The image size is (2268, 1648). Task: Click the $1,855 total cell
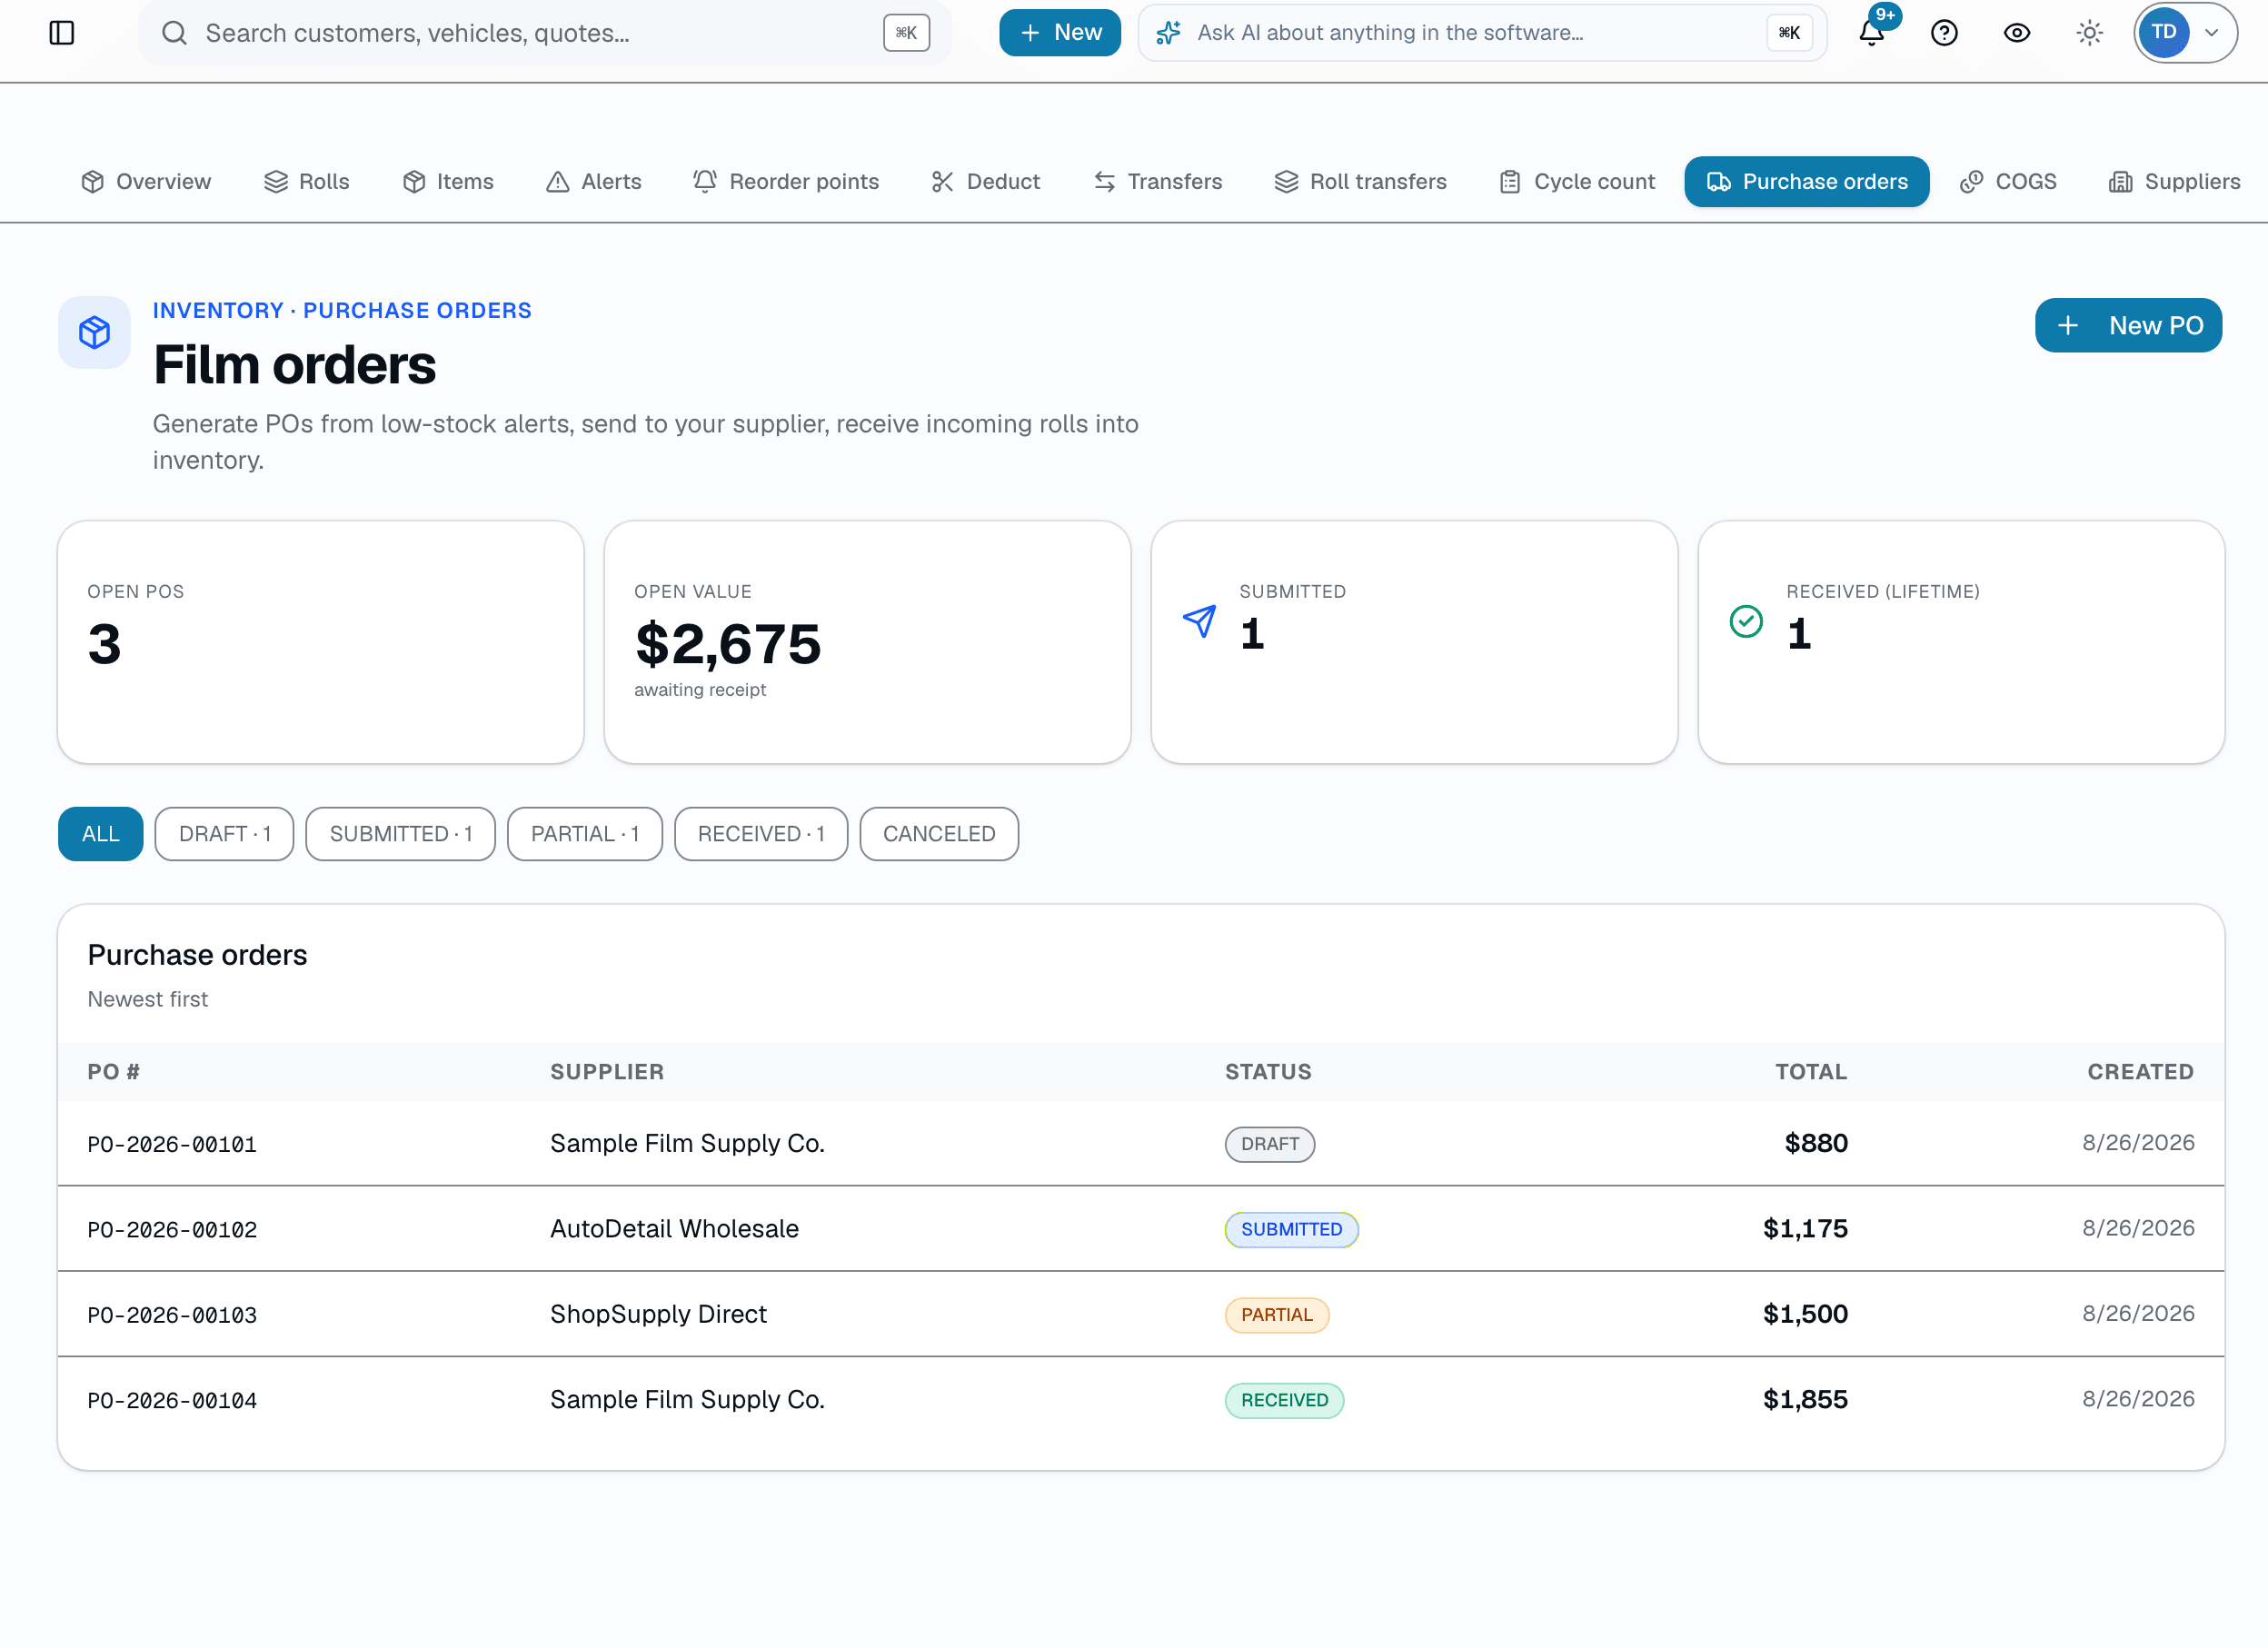(1805, 1400)
